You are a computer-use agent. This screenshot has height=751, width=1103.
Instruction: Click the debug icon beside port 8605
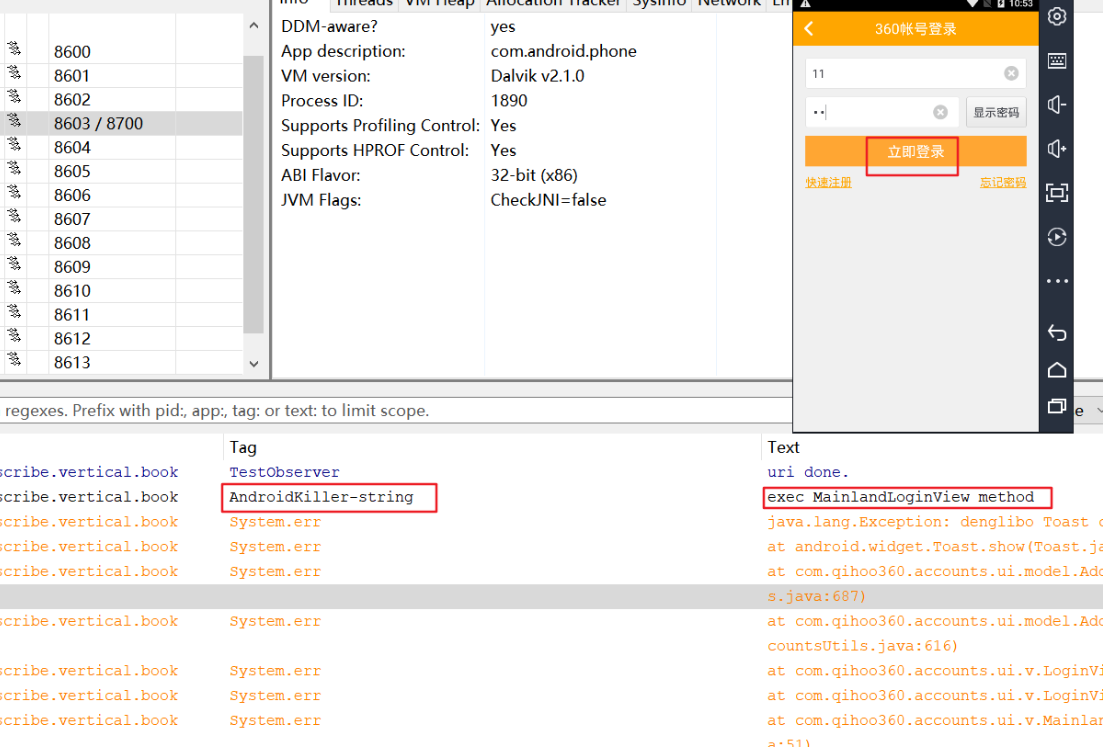coord(14,168)
